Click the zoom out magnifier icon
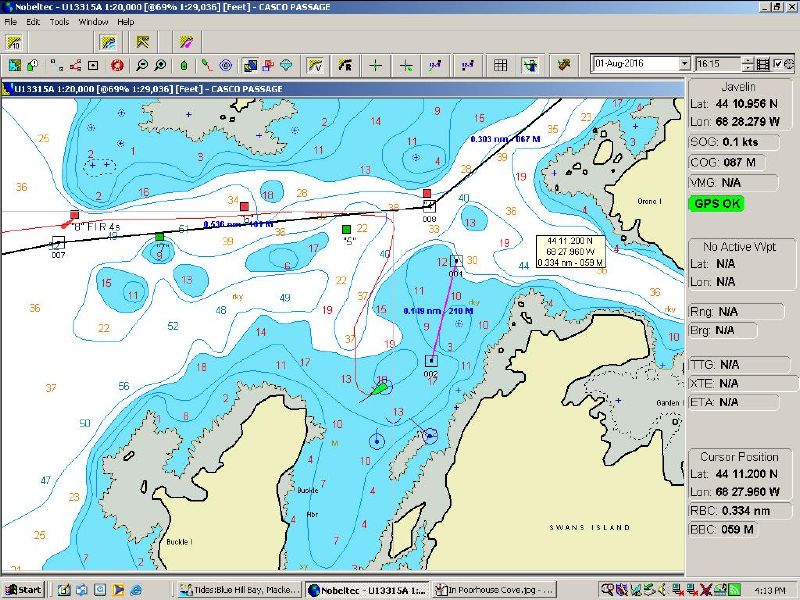This screenshot has height=600, width=800. tap(142, 65)
